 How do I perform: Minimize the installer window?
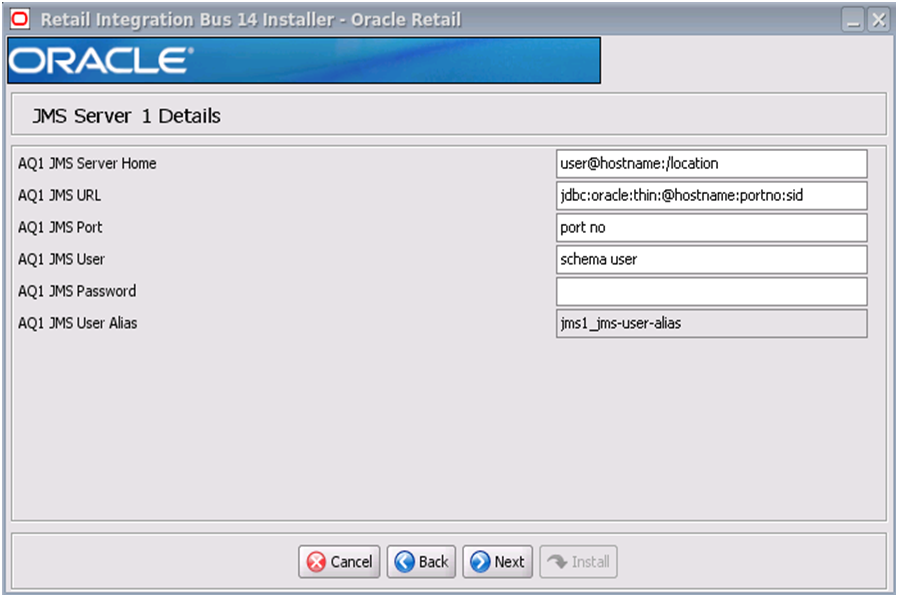coord(853,21)
